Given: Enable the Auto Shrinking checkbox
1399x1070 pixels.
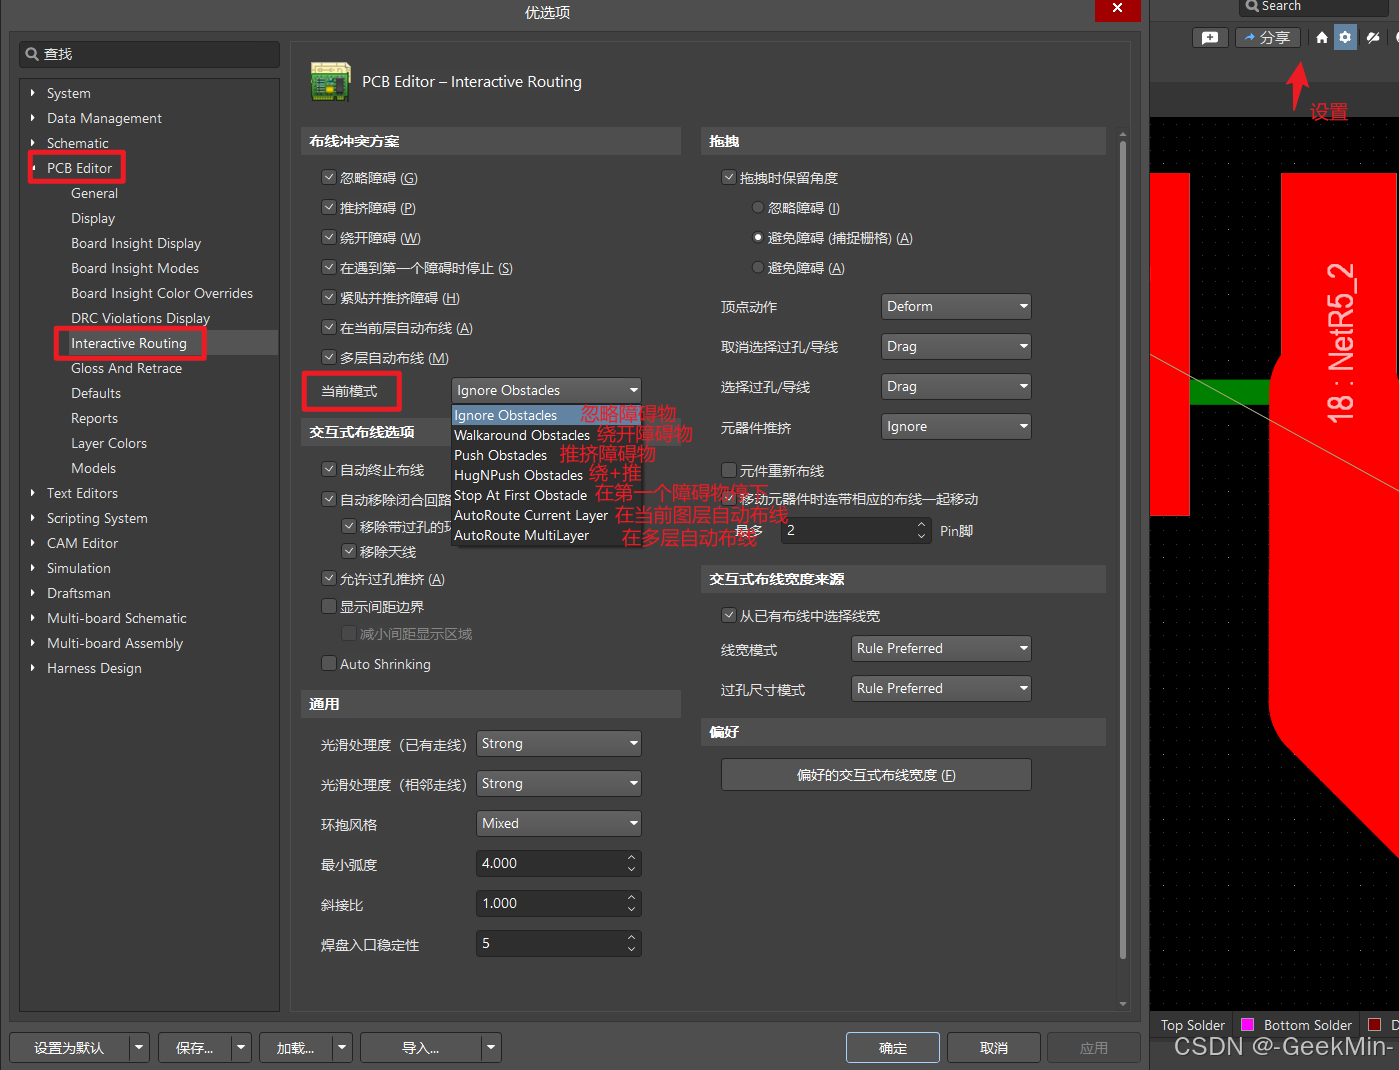Looking at the screenshot, I should pyautogui.click(x=328, y=663).
